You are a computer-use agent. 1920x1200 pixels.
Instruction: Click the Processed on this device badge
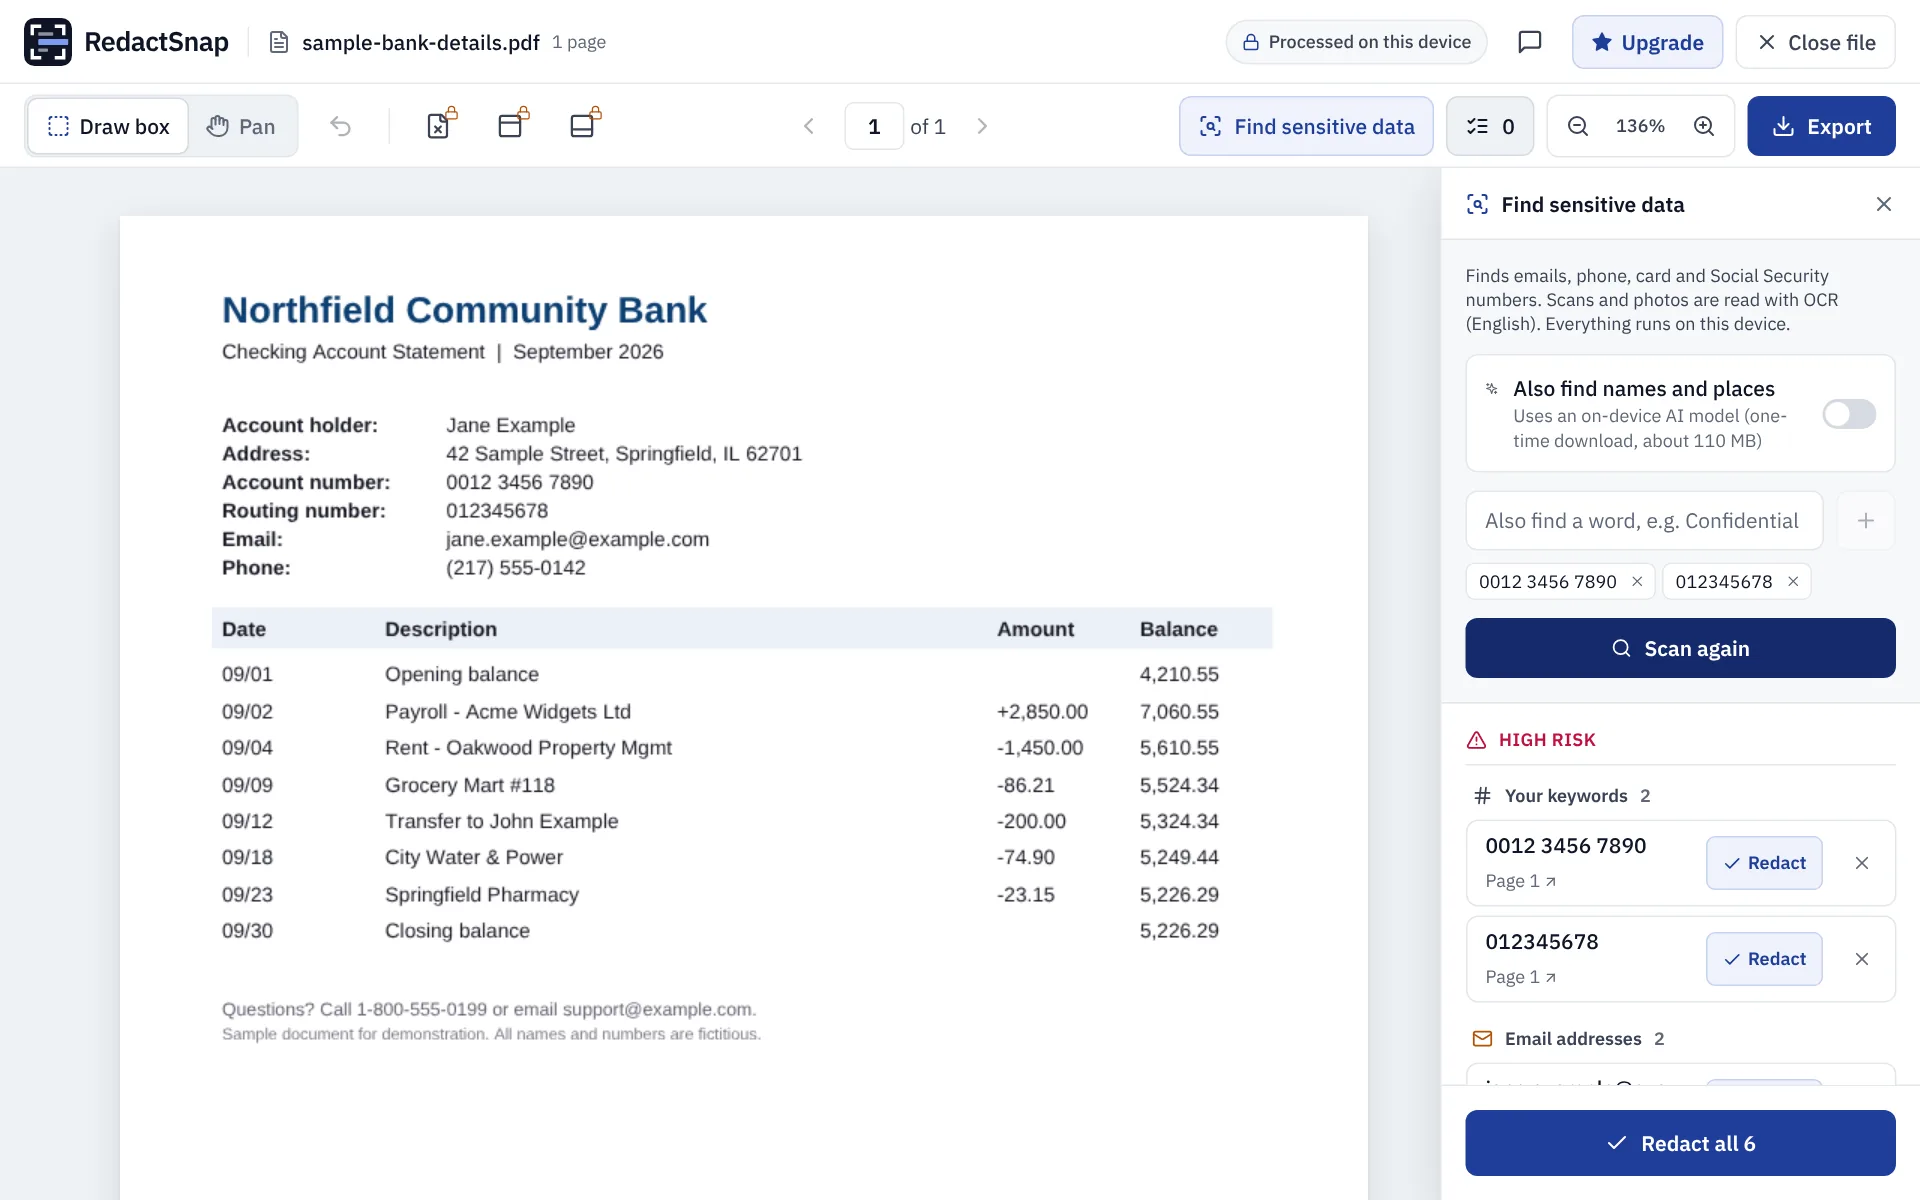tap(1356, 42)
